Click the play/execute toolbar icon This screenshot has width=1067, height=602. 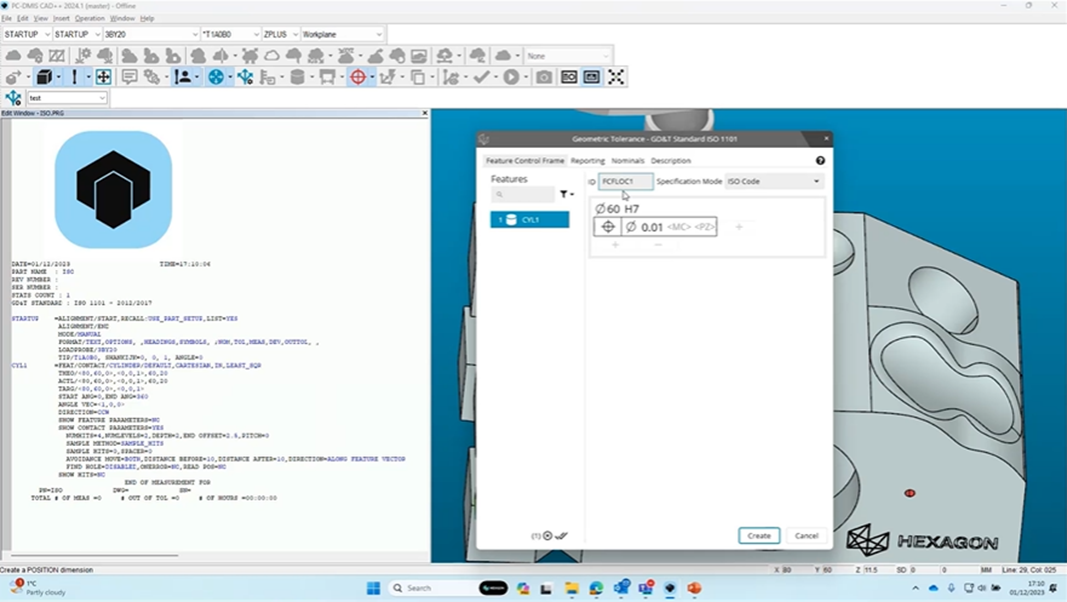click(x=510, y=77)
